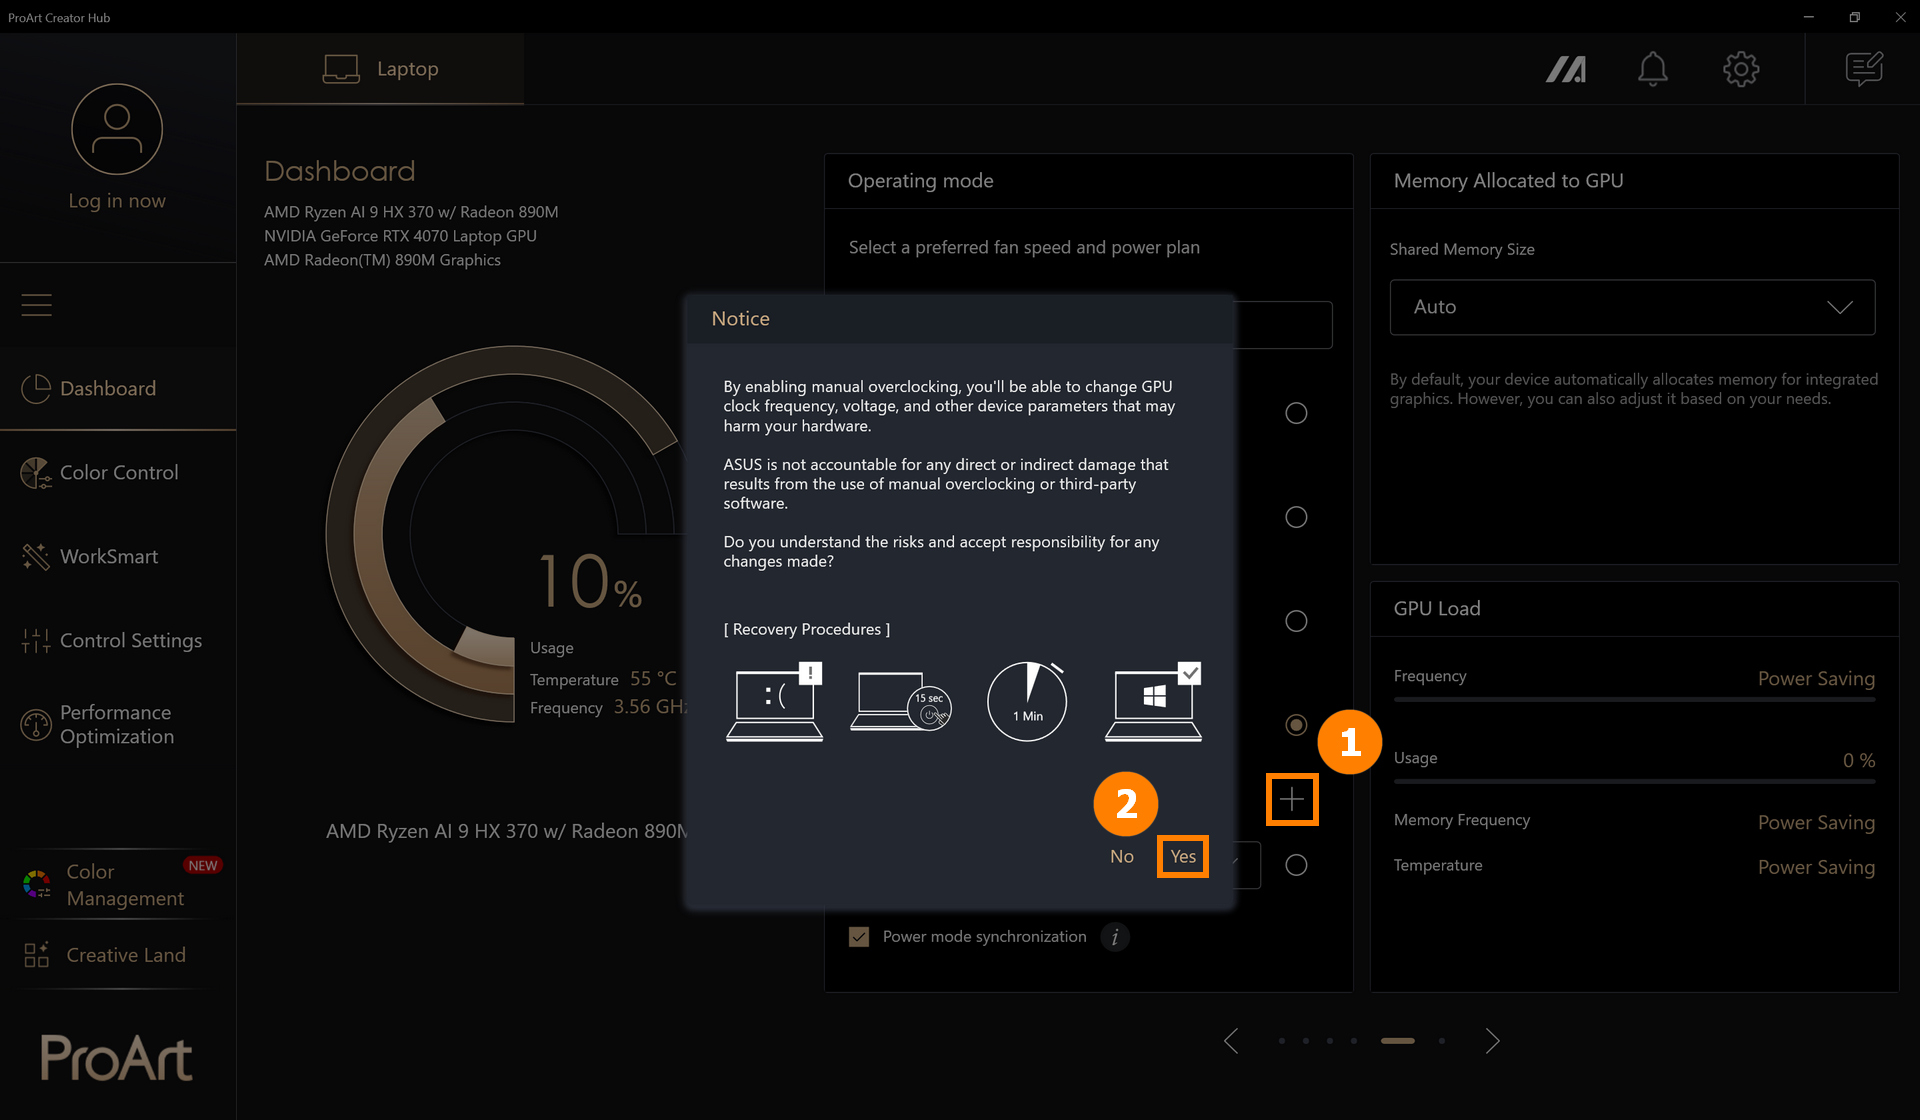Restore down the ProArt Creator Hub window

[x=1854, y=17]
